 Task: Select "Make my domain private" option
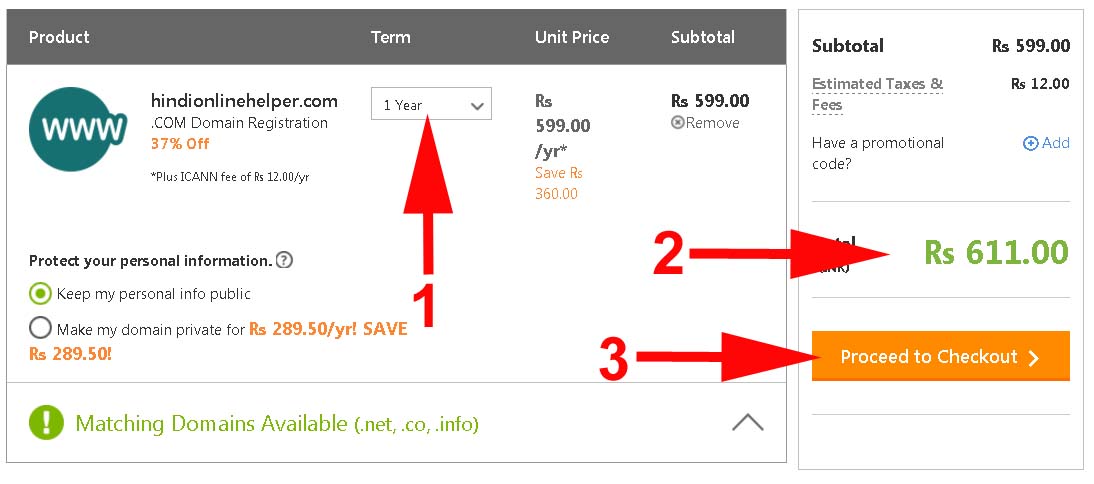coord(40,328)
